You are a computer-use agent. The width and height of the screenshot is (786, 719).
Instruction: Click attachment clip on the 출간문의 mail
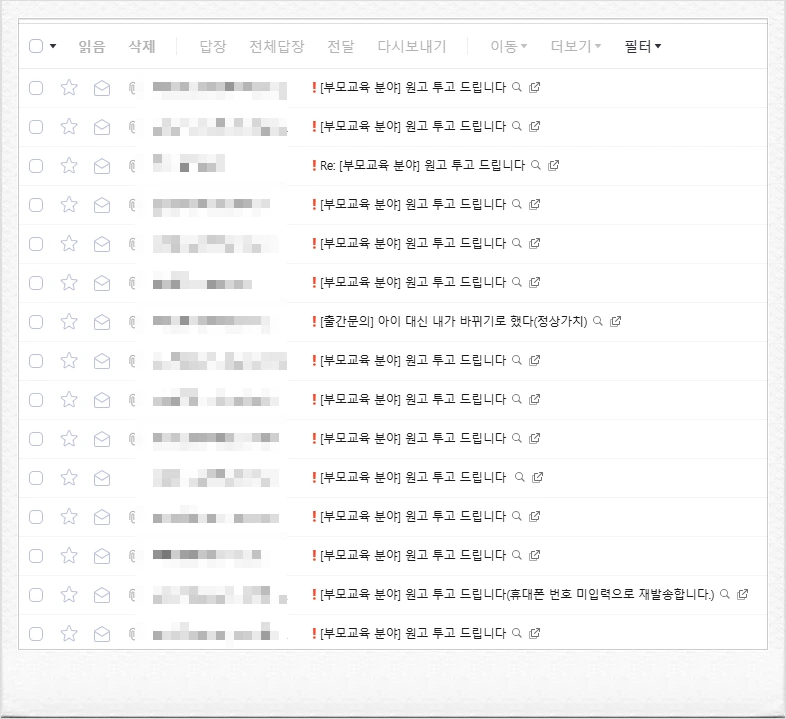pyautogui.click(x=132, y=322)
